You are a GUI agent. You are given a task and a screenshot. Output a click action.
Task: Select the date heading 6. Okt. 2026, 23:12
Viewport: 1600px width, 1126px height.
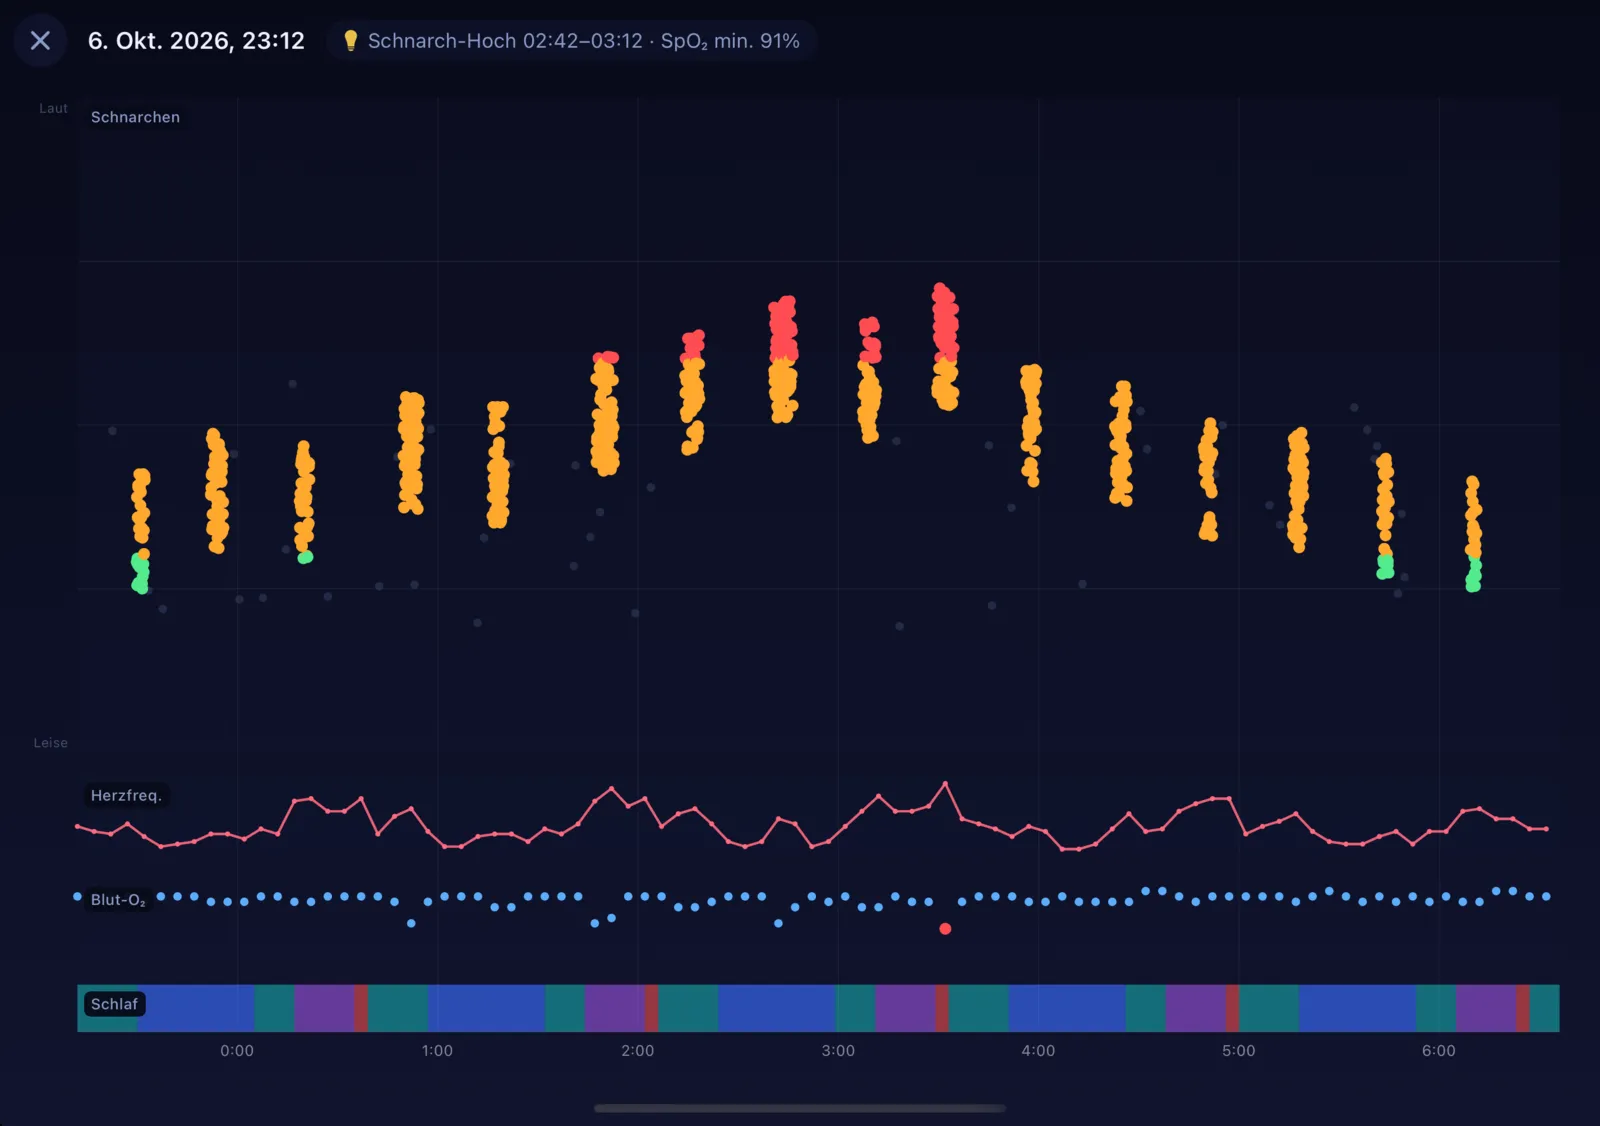pos(196,41)
